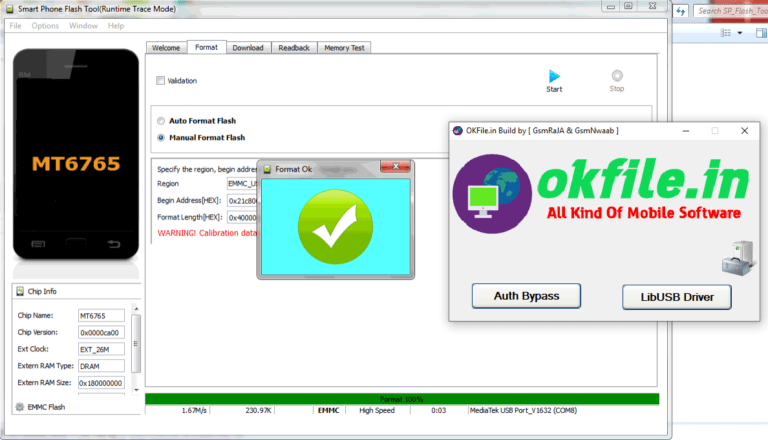Switch to the Download tab
Screen dimensions: 768x440
[x=248, y=48]
